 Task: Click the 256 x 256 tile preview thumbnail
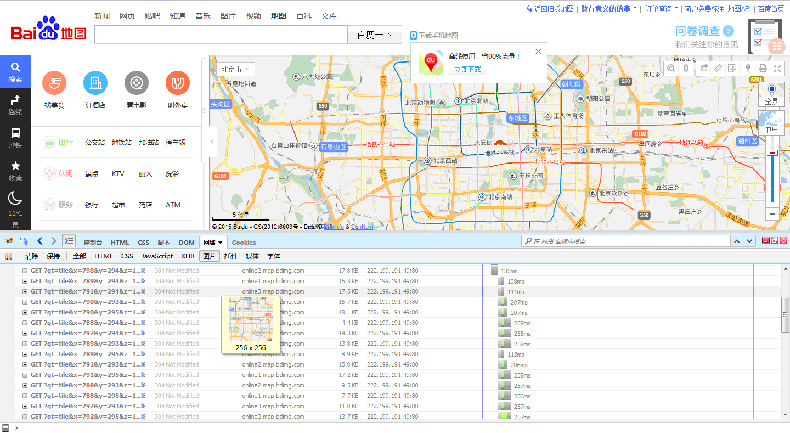pos(250,320)
